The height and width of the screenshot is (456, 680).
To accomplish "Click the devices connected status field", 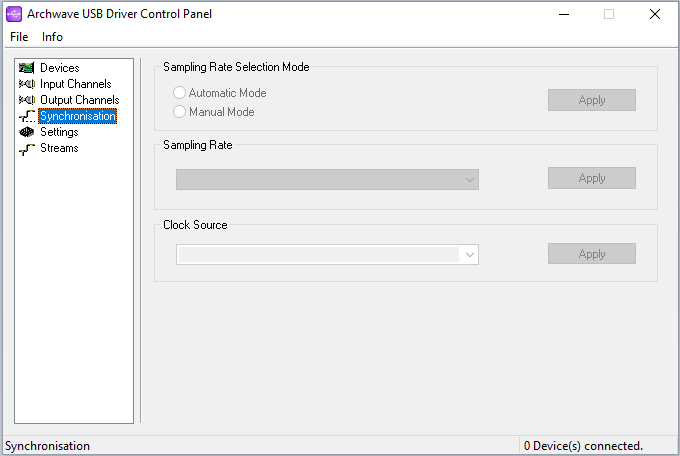I will coord(583,446).
